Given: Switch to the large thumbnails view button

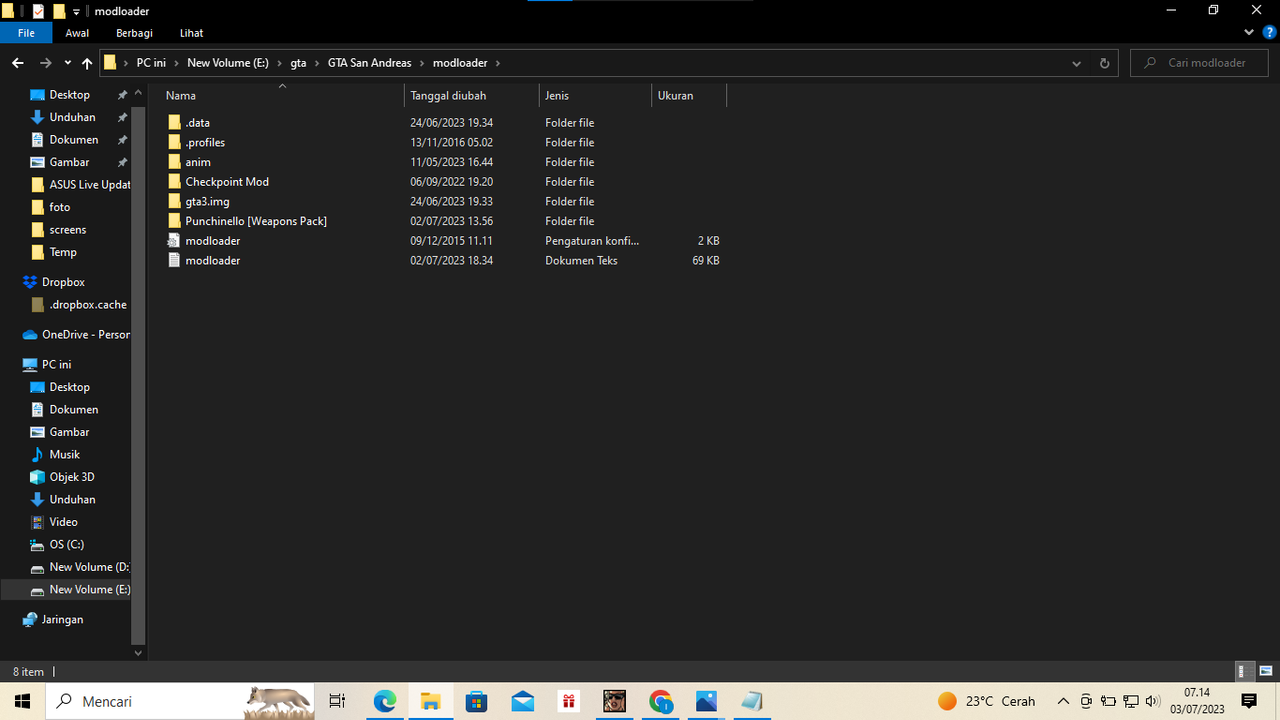Looking at the screenshot, I should click(1265, 671).
